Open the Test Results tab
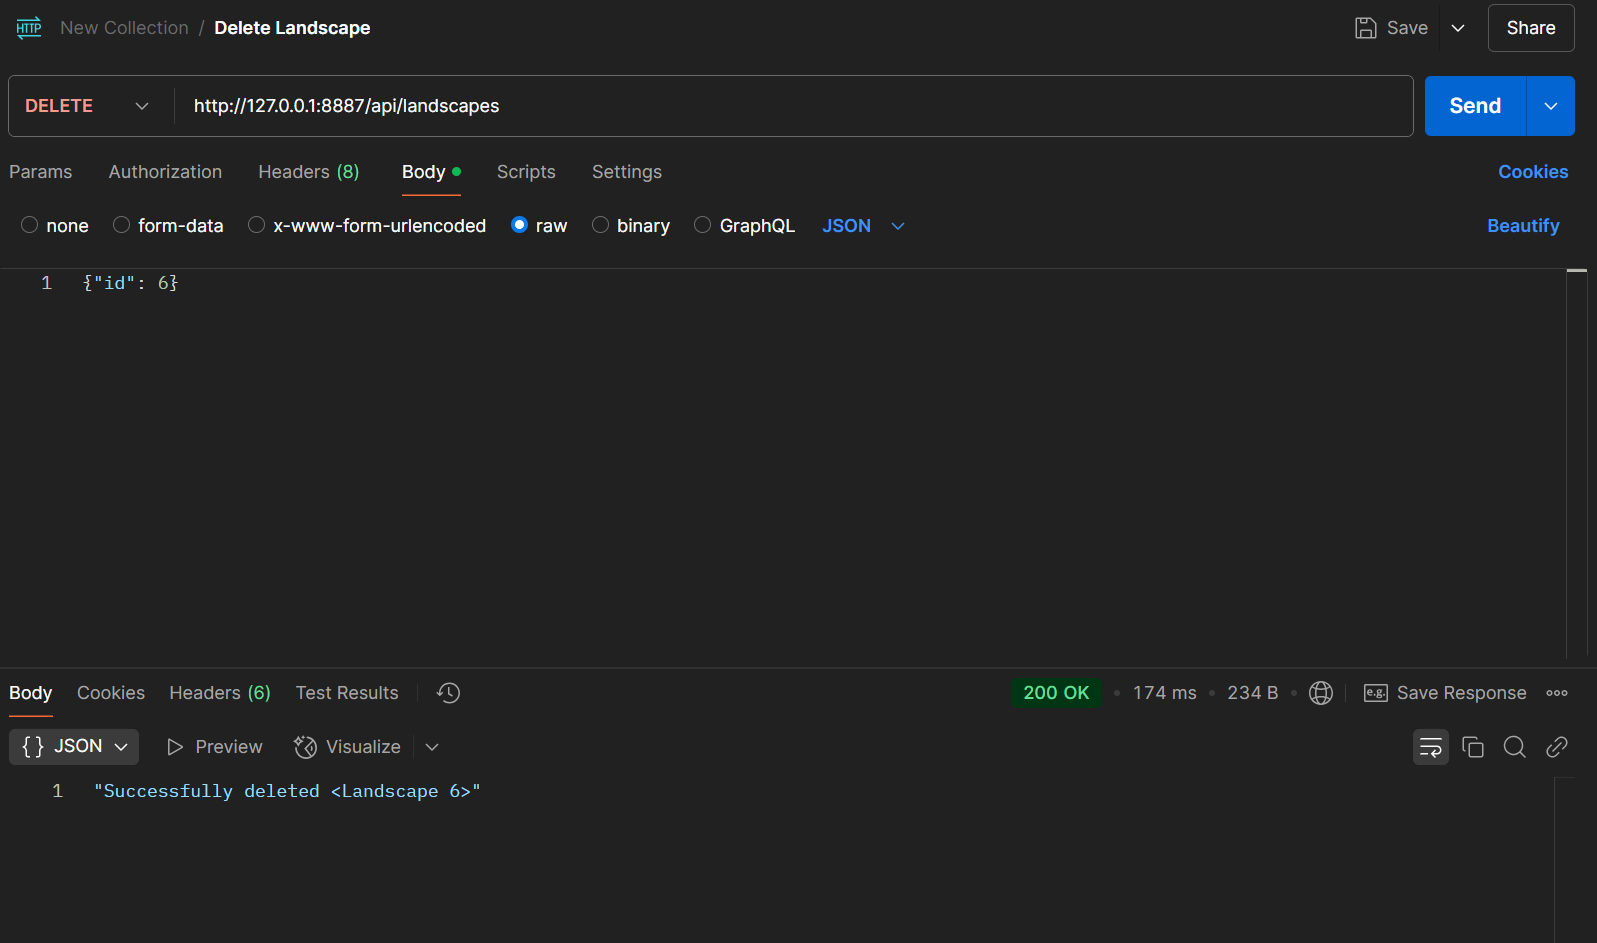1597x943 pixels. pos(347,693)
